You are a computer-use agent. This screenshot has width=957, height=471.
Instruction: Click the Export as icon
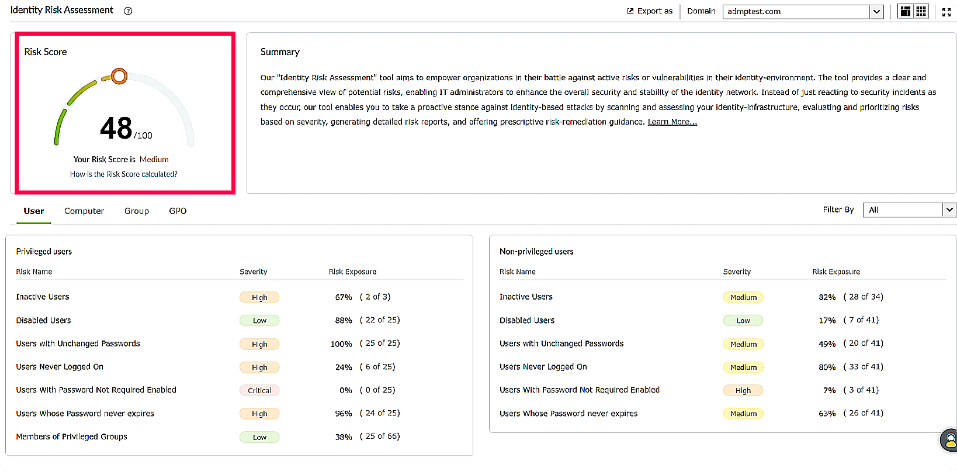tap(630, 12)
